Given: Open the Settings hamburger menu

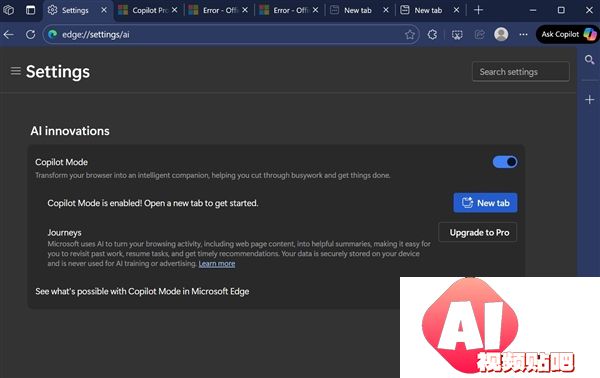Looking at the screenshot, I should [16, 71].
